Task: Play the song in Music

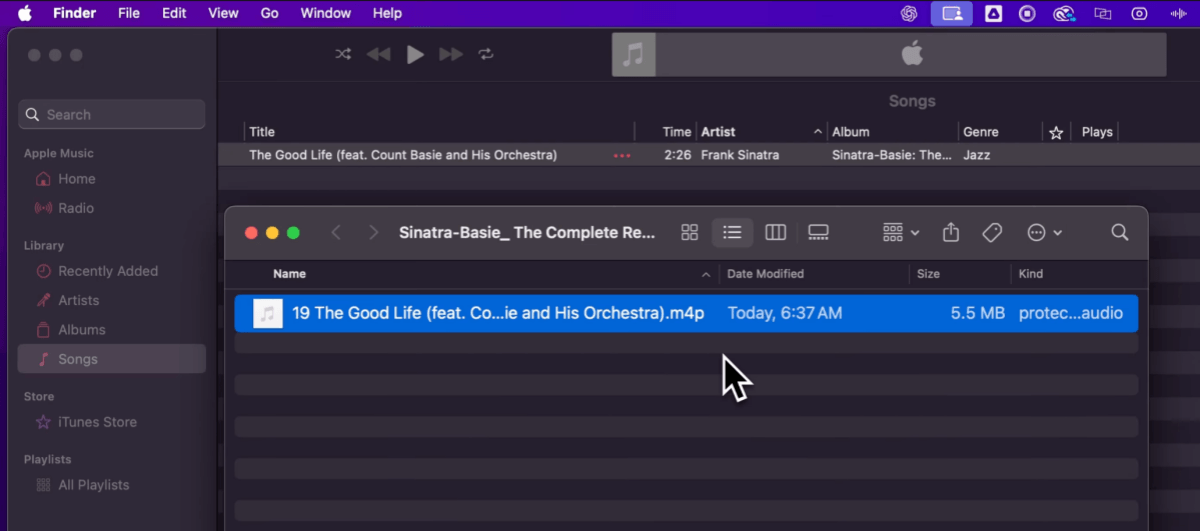Action: [415, 54]
